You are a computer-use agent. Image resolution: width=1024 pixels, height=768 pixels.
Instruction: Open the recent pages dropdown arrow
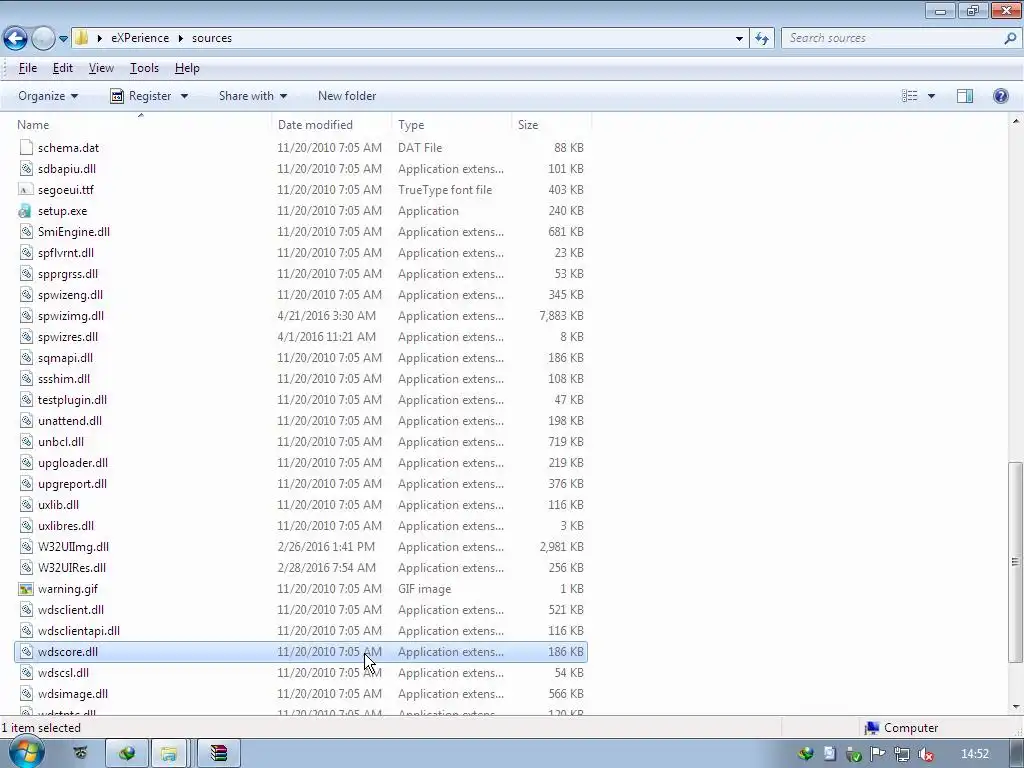63,39
